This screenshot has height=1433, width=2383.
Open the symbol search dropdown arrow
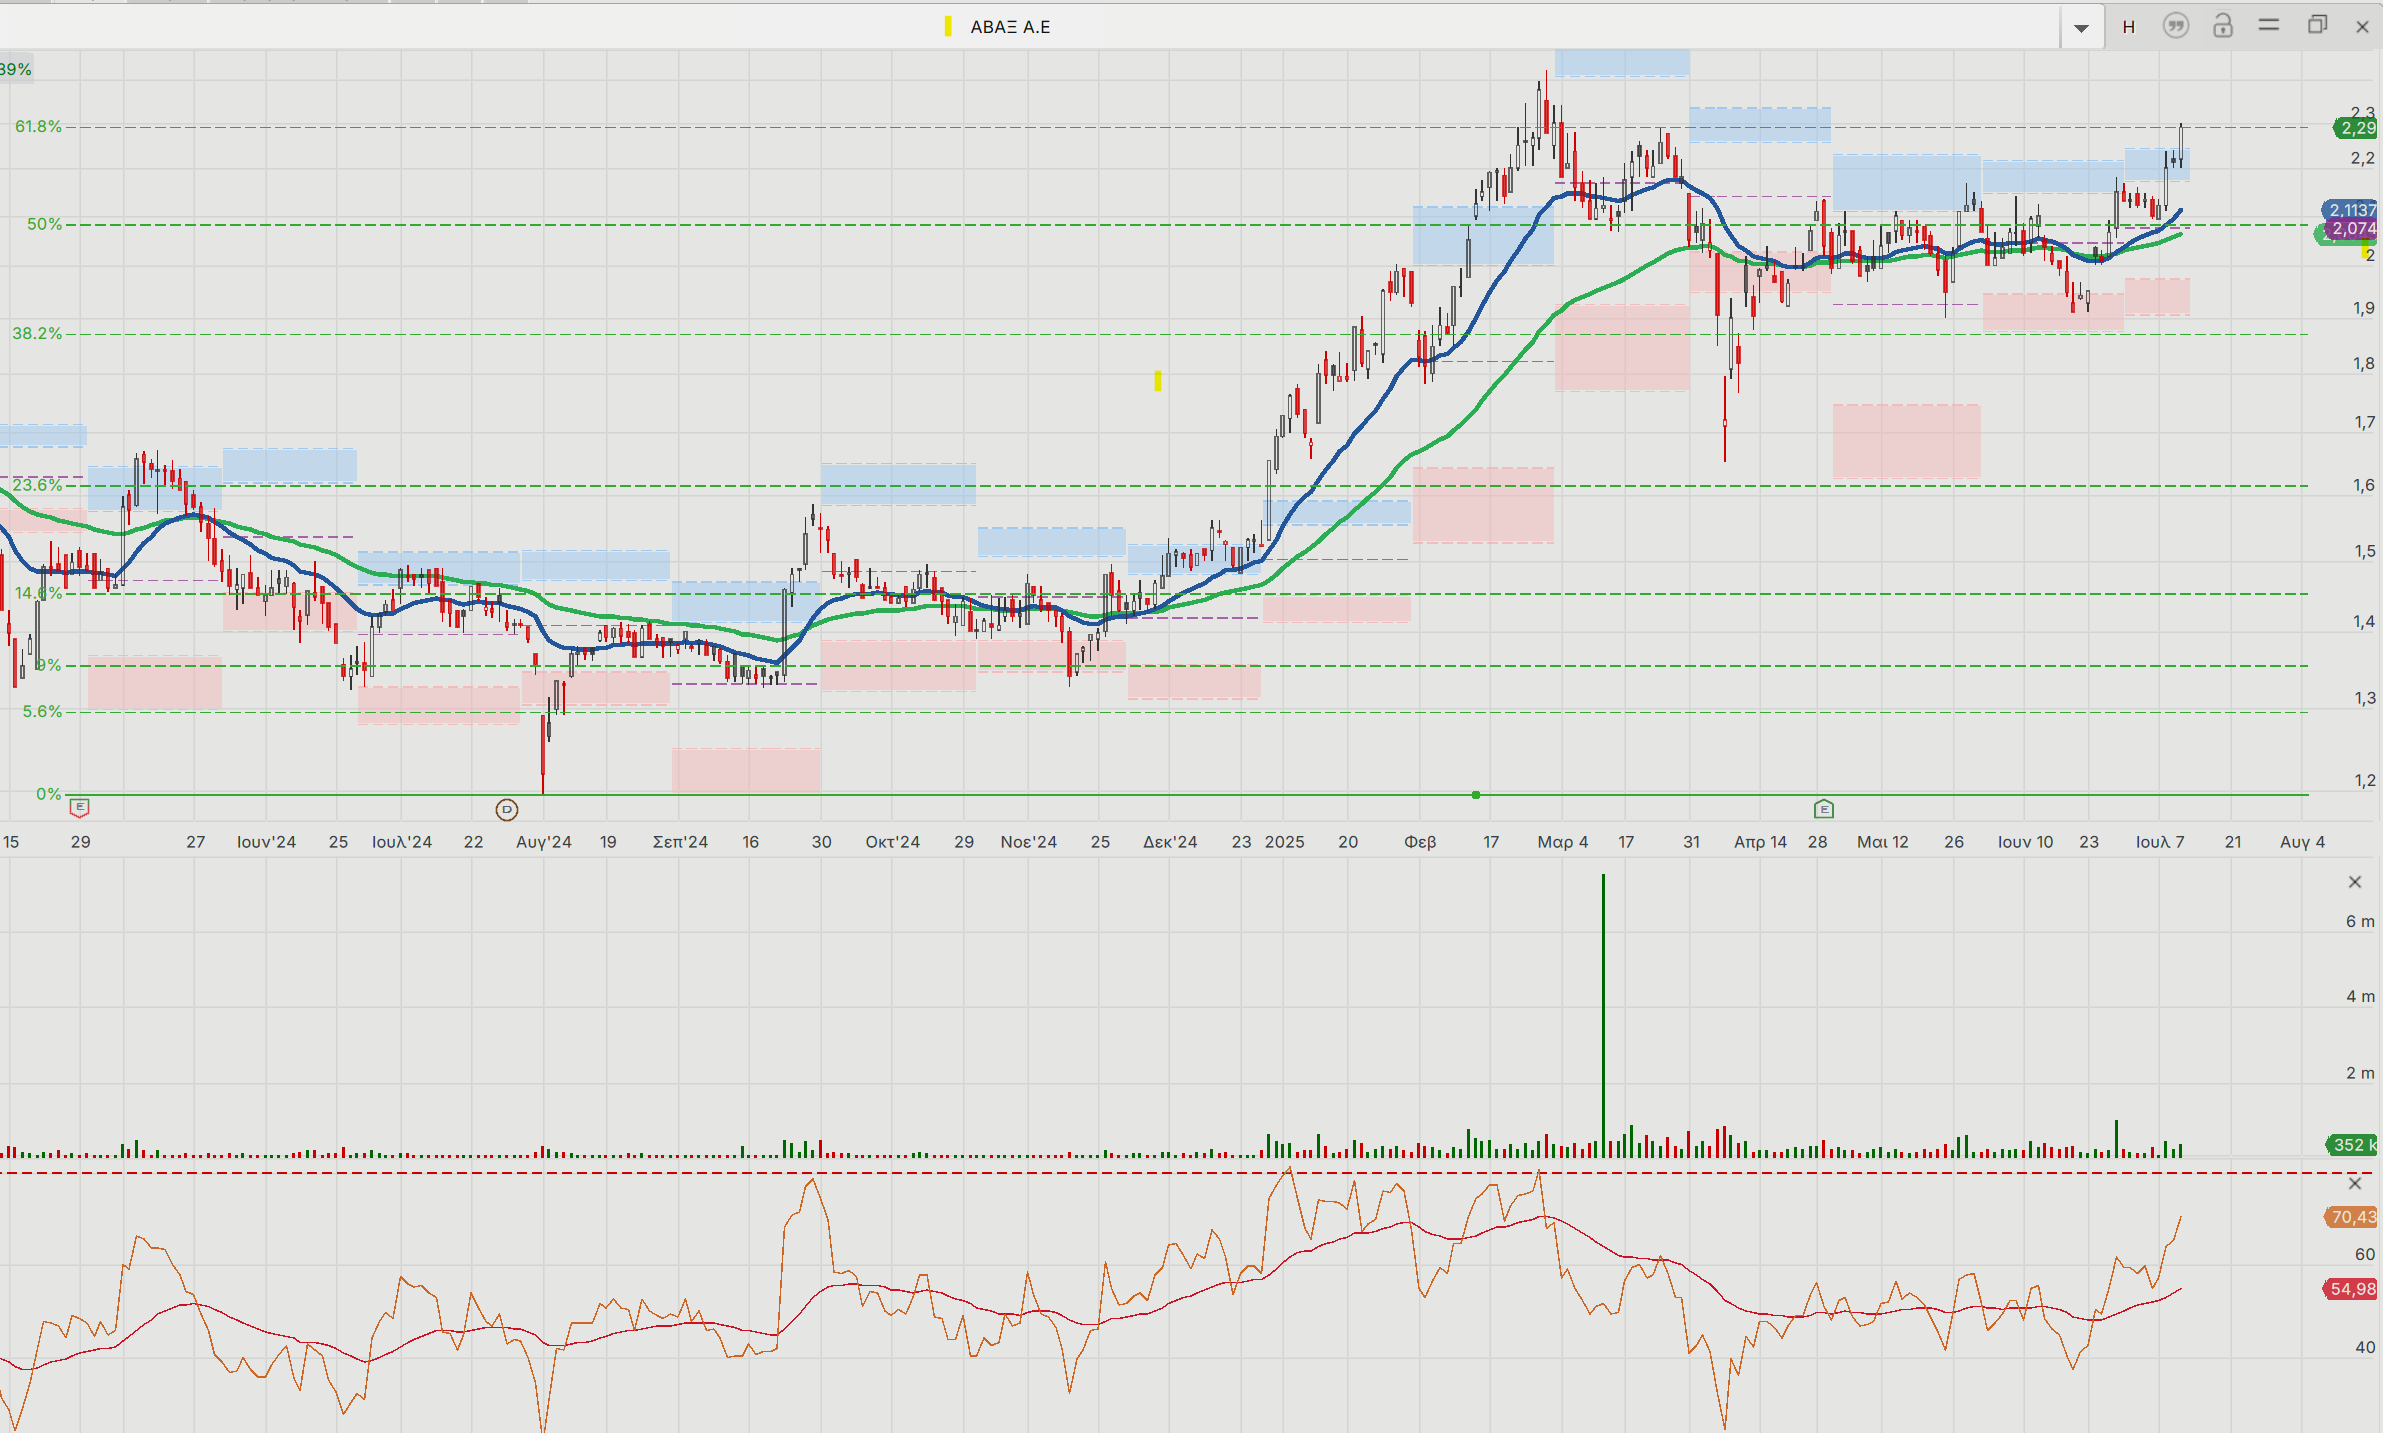(2081, 28)
